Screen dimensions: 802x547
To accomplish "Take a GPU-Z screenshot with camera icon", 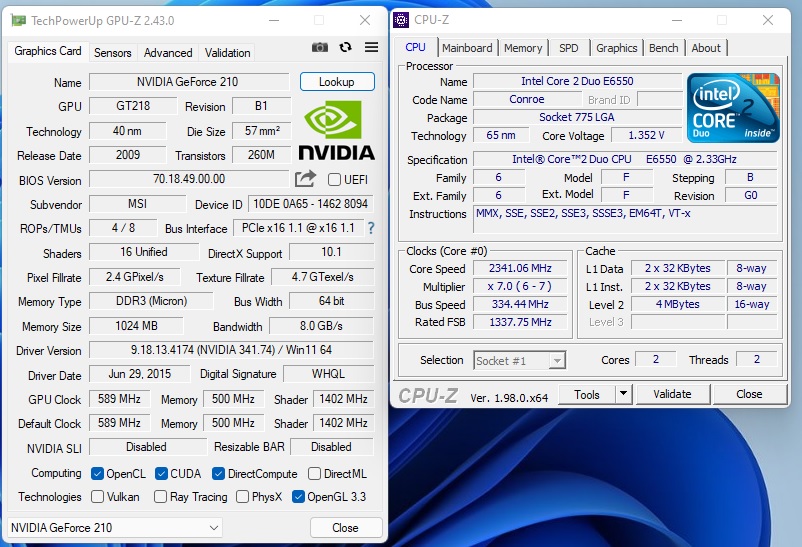I will [320, 48].
